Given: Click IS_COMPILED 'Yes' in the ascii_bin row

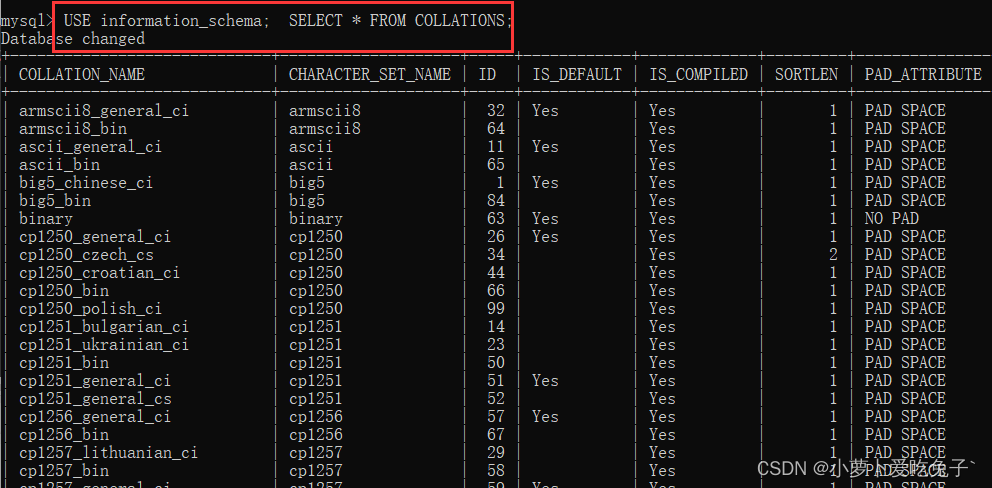Looking at the screenshot, I should pos(662,165).
